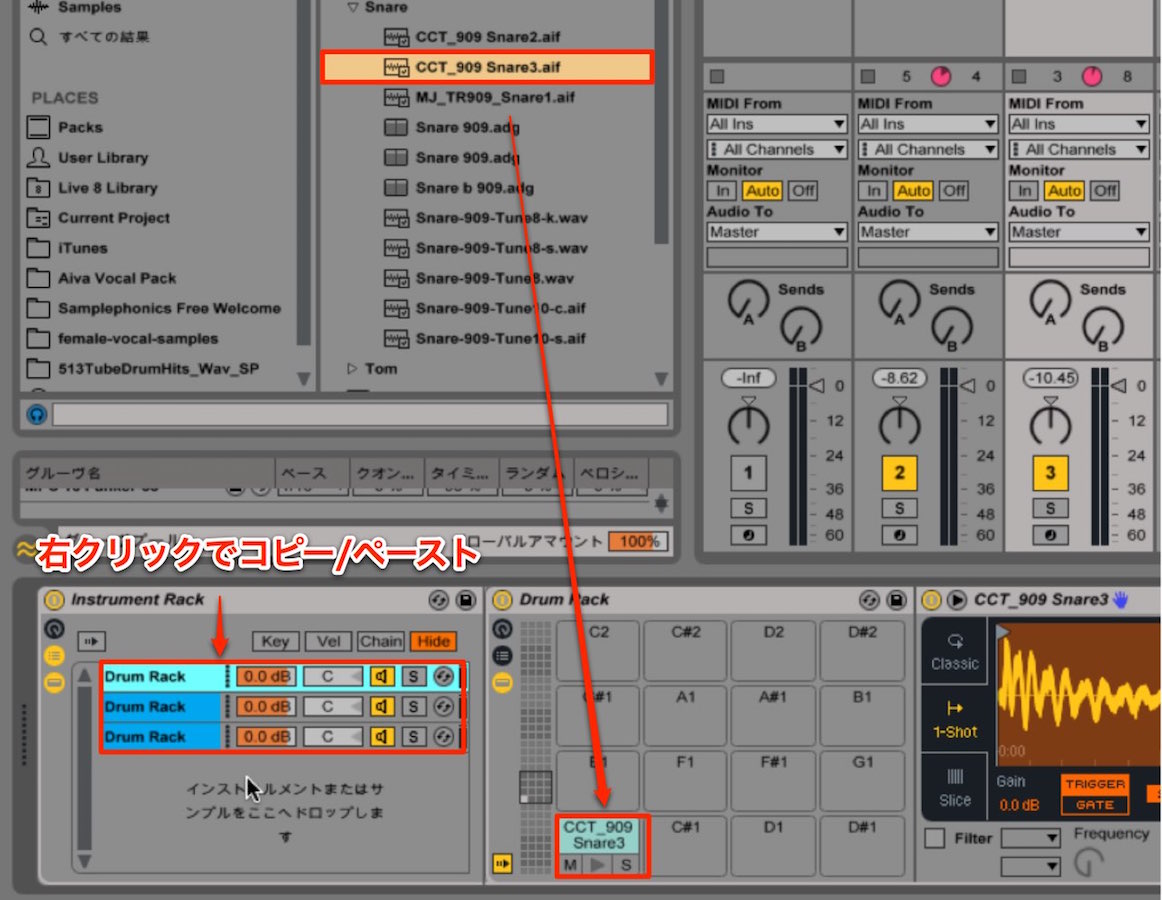Screen dimensions: 1162x900
Task: Toggle the Instrument Rack devices view icon
Action: 54,681
